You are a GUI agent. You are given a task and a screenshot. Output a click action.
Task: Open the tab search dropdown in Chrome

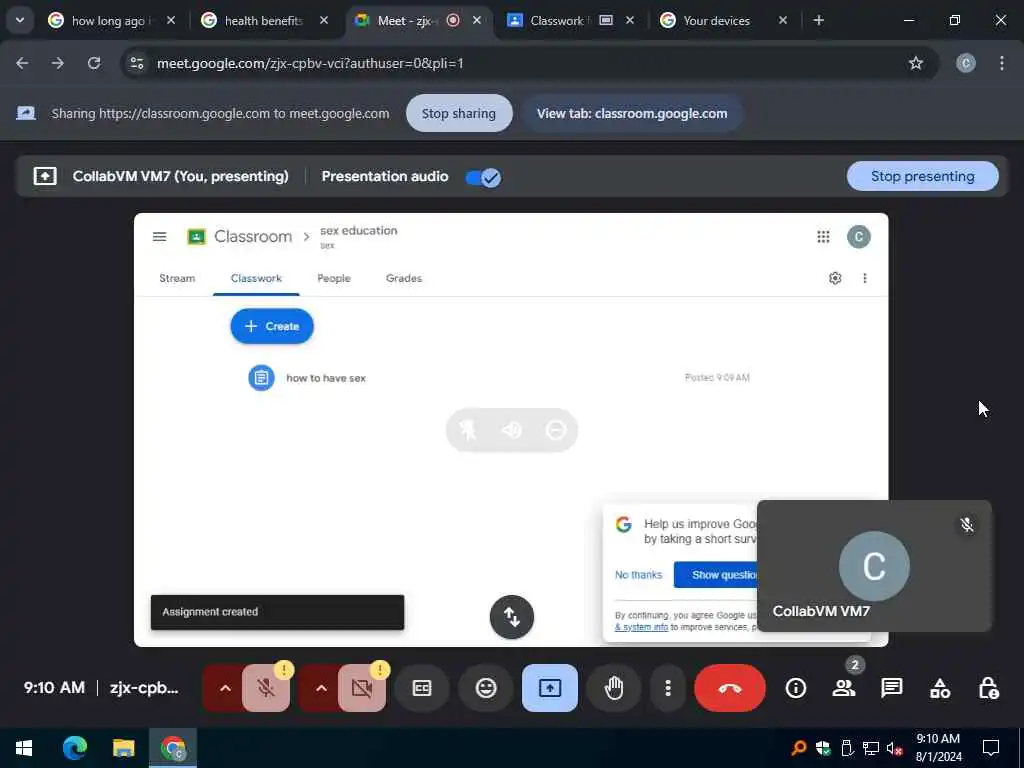20,20
